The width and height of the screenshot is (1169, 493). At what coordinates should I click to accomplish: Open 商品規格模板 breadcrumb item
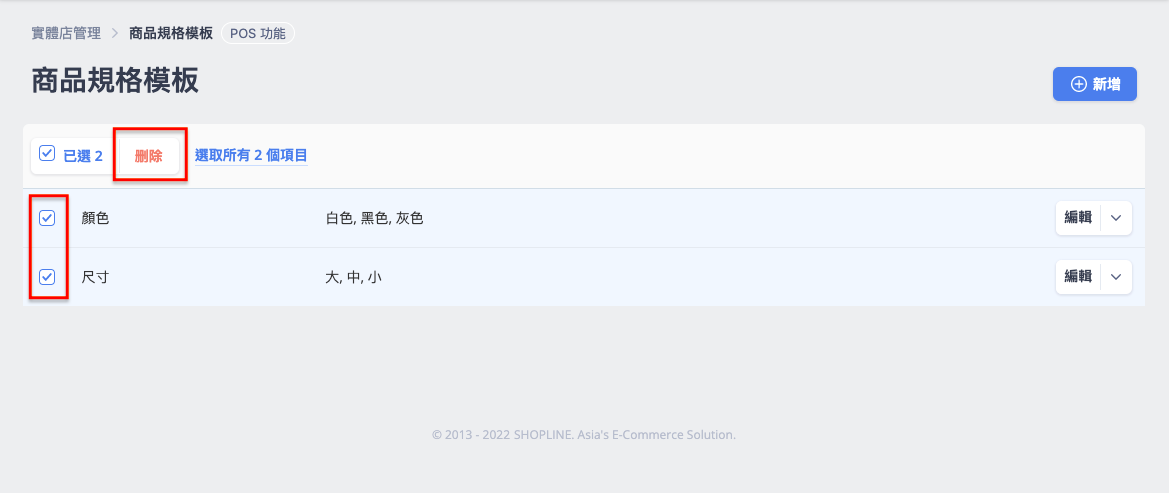(171, 34)
